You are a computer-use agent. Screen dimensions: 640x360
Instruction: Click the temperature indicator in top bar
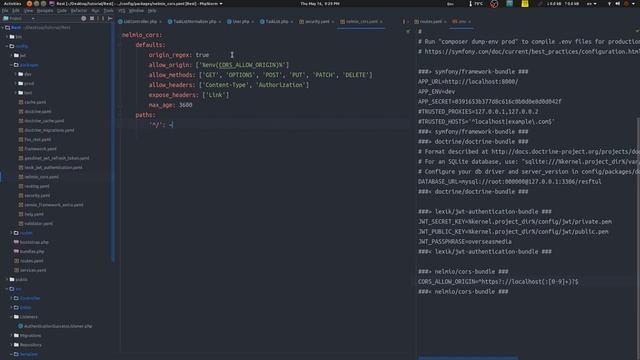pyautogui.click(x=476, y=4)
